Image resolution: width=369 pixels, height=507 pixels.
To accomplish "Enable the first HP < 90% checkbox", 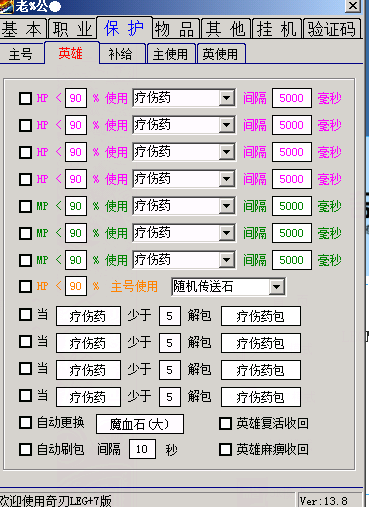I will 25,98.
